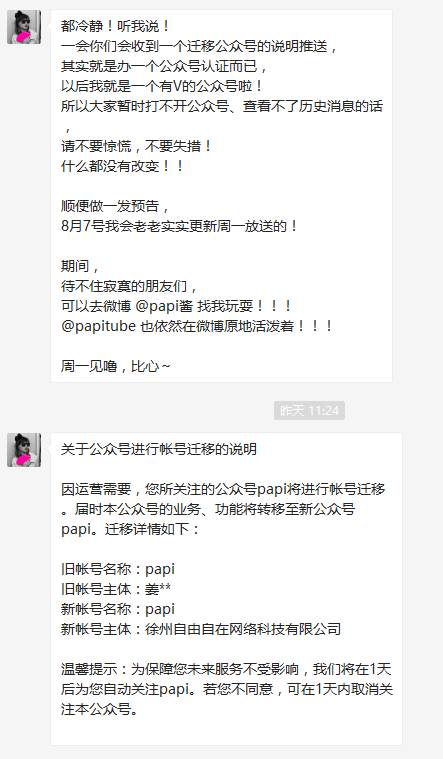Select the line 都冷静！听我说！

coord(115,26)
